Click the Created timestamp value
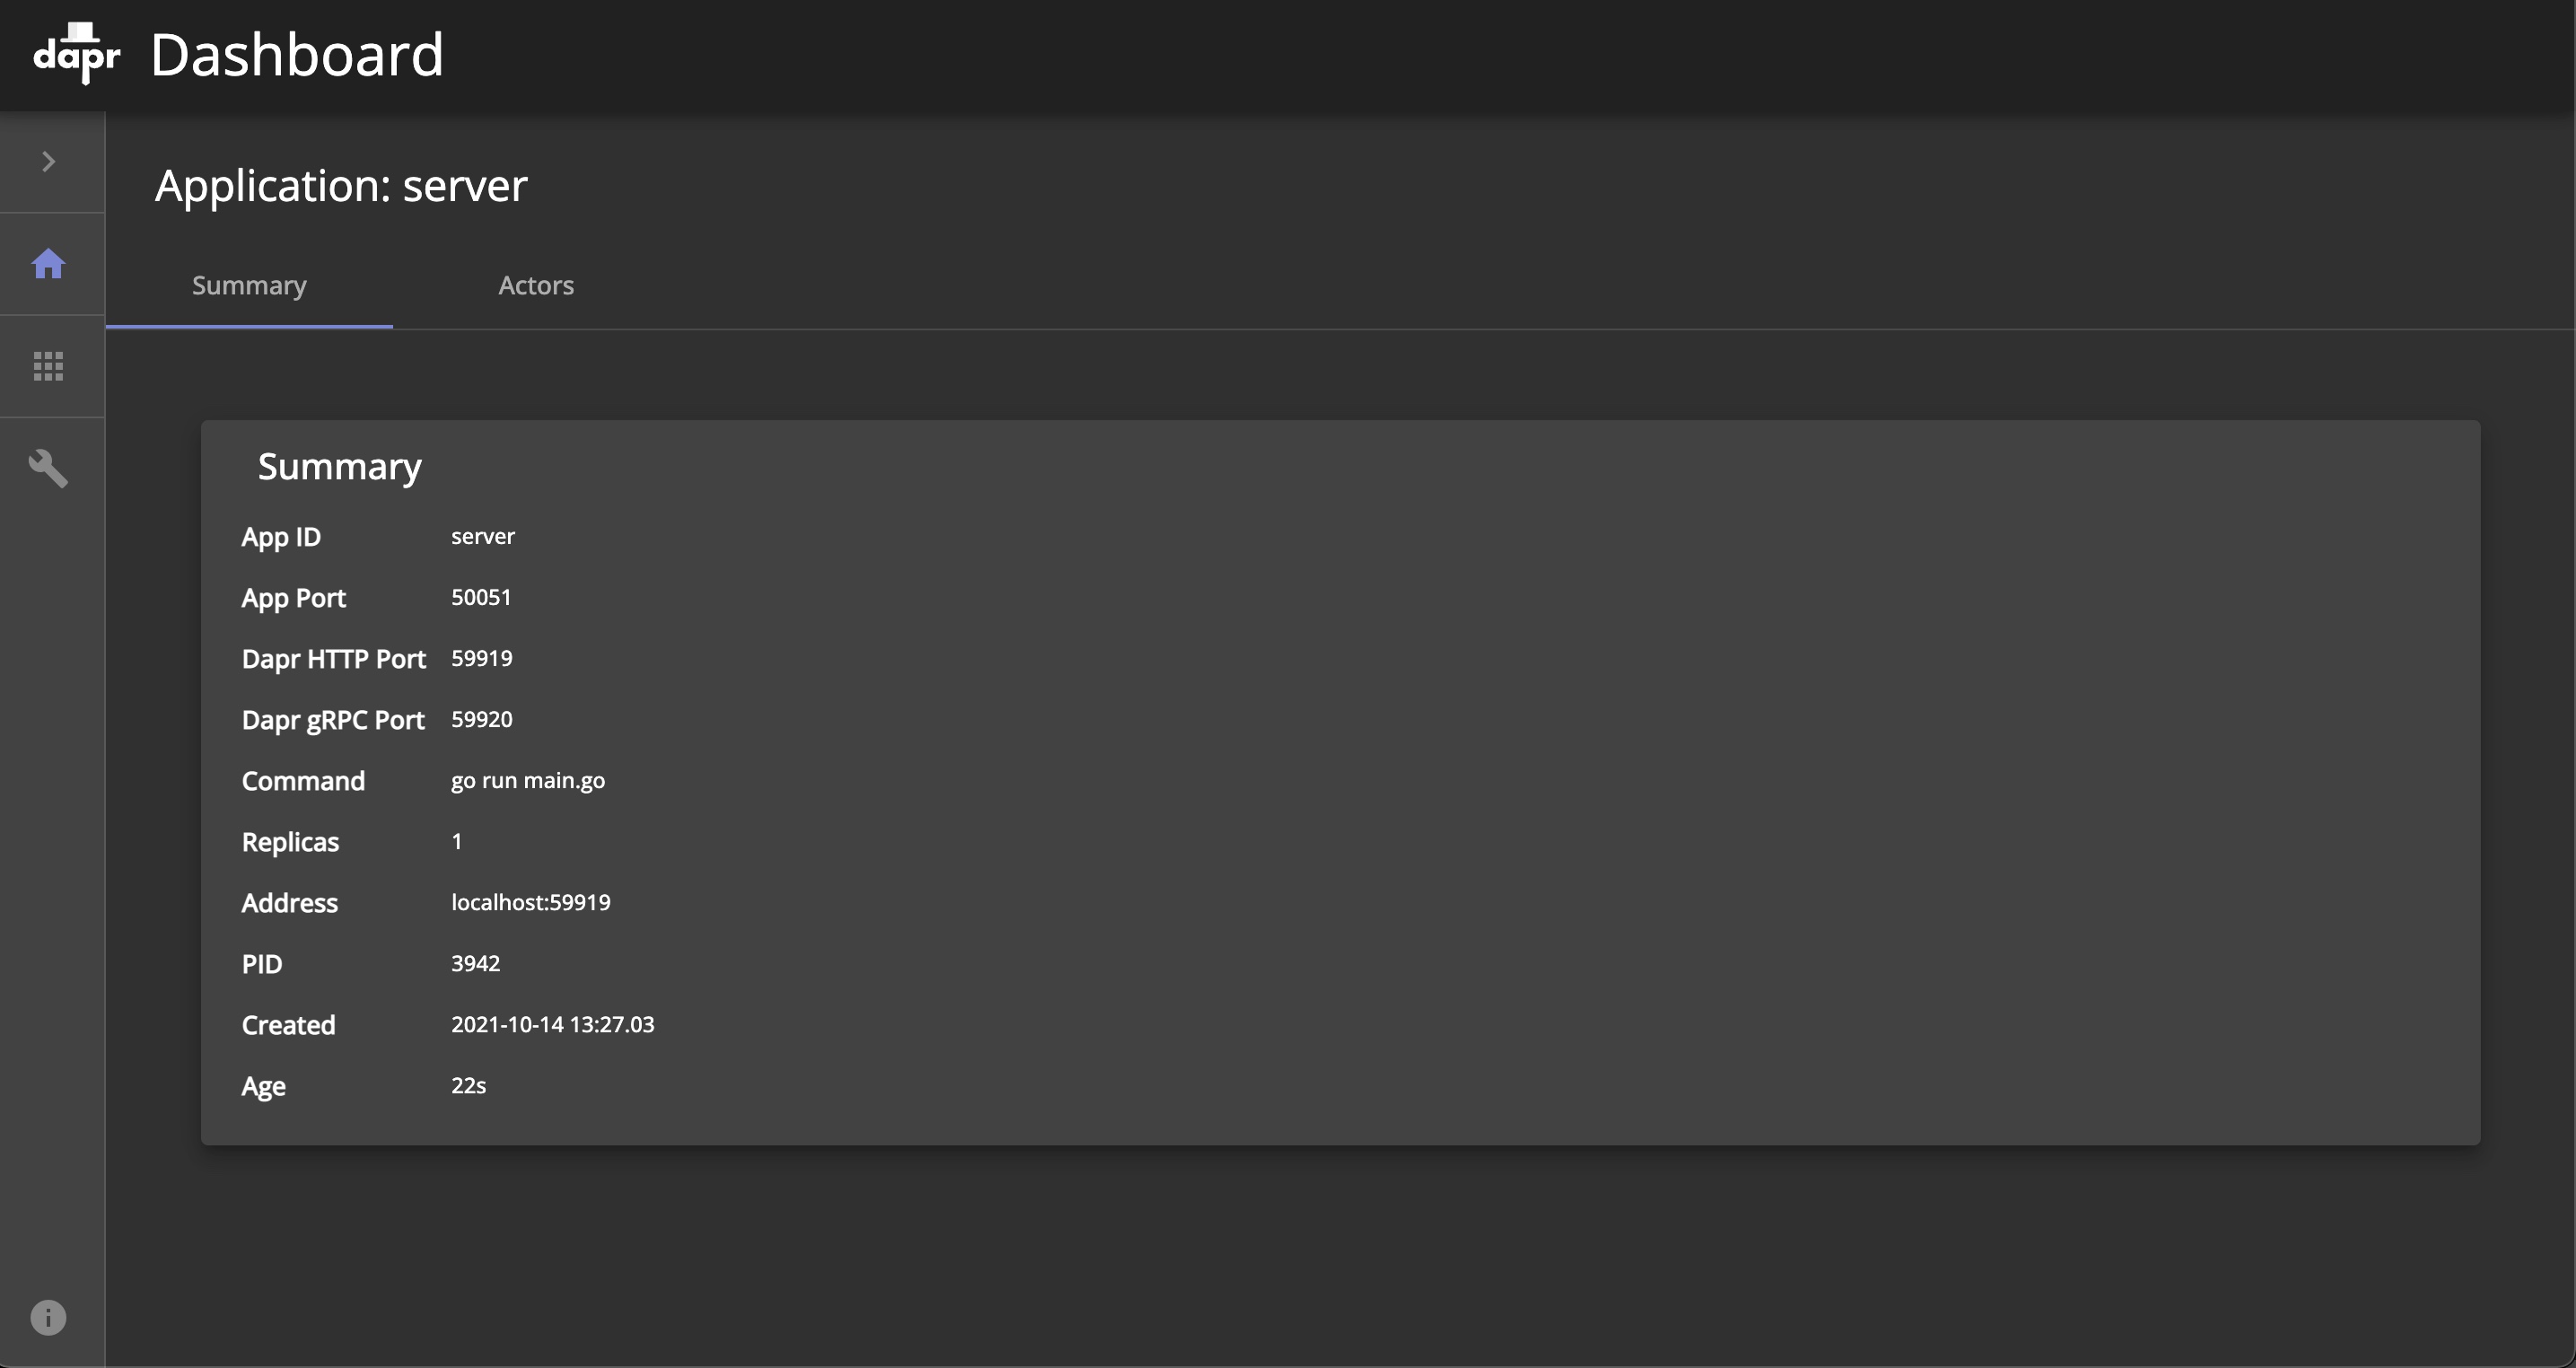Viewport: 2576px width, 1368px height. [x=553, y=1025]
